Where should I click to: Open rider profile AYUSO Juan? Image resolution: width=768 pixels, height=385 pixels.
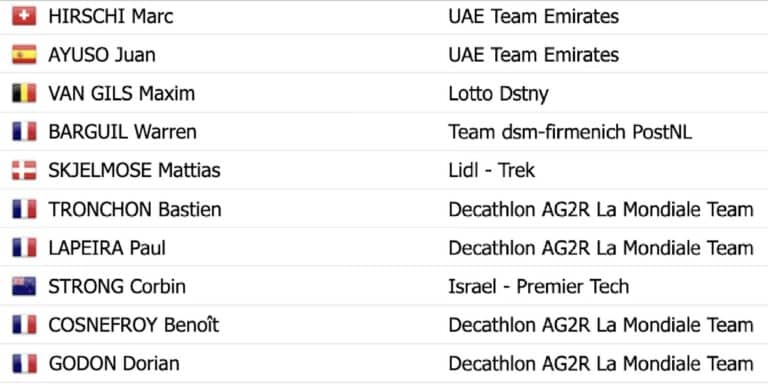pyautogui.click(x=102, y=55)
